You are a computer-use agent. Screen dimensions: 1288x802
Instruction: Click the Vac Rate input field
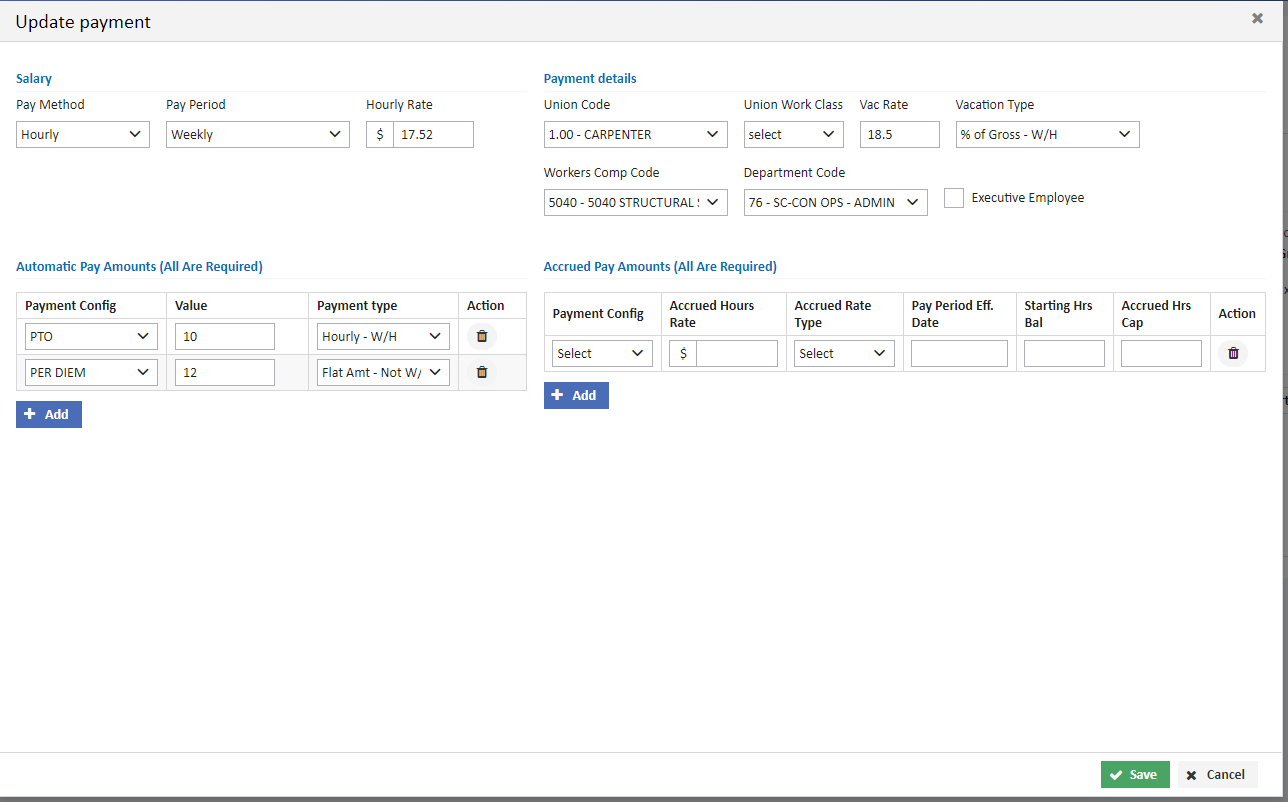point(900,134)
